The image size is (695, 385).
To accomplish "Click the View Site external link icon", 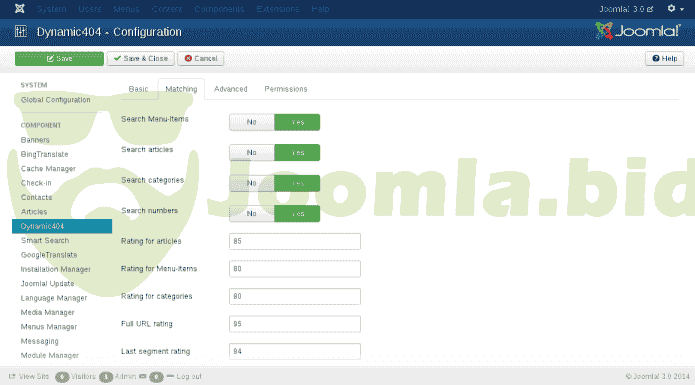I will click(x=12, y=376).
